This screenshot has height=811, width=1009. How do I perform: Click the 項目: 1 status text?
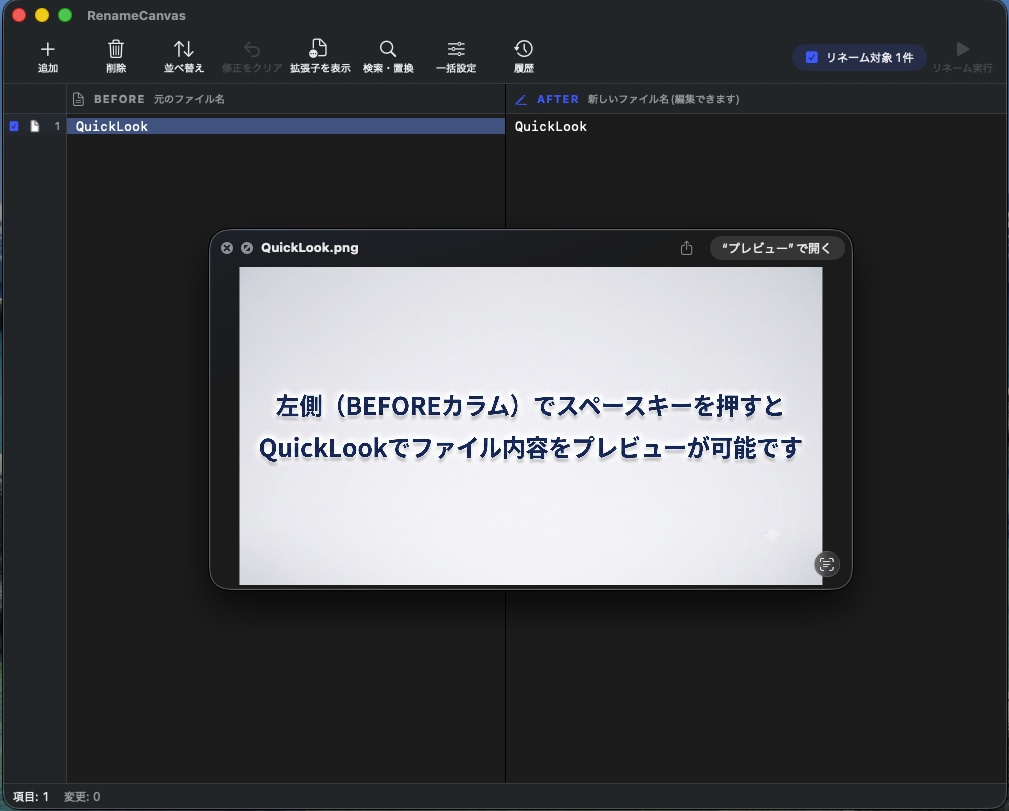[x=31, y=797]
